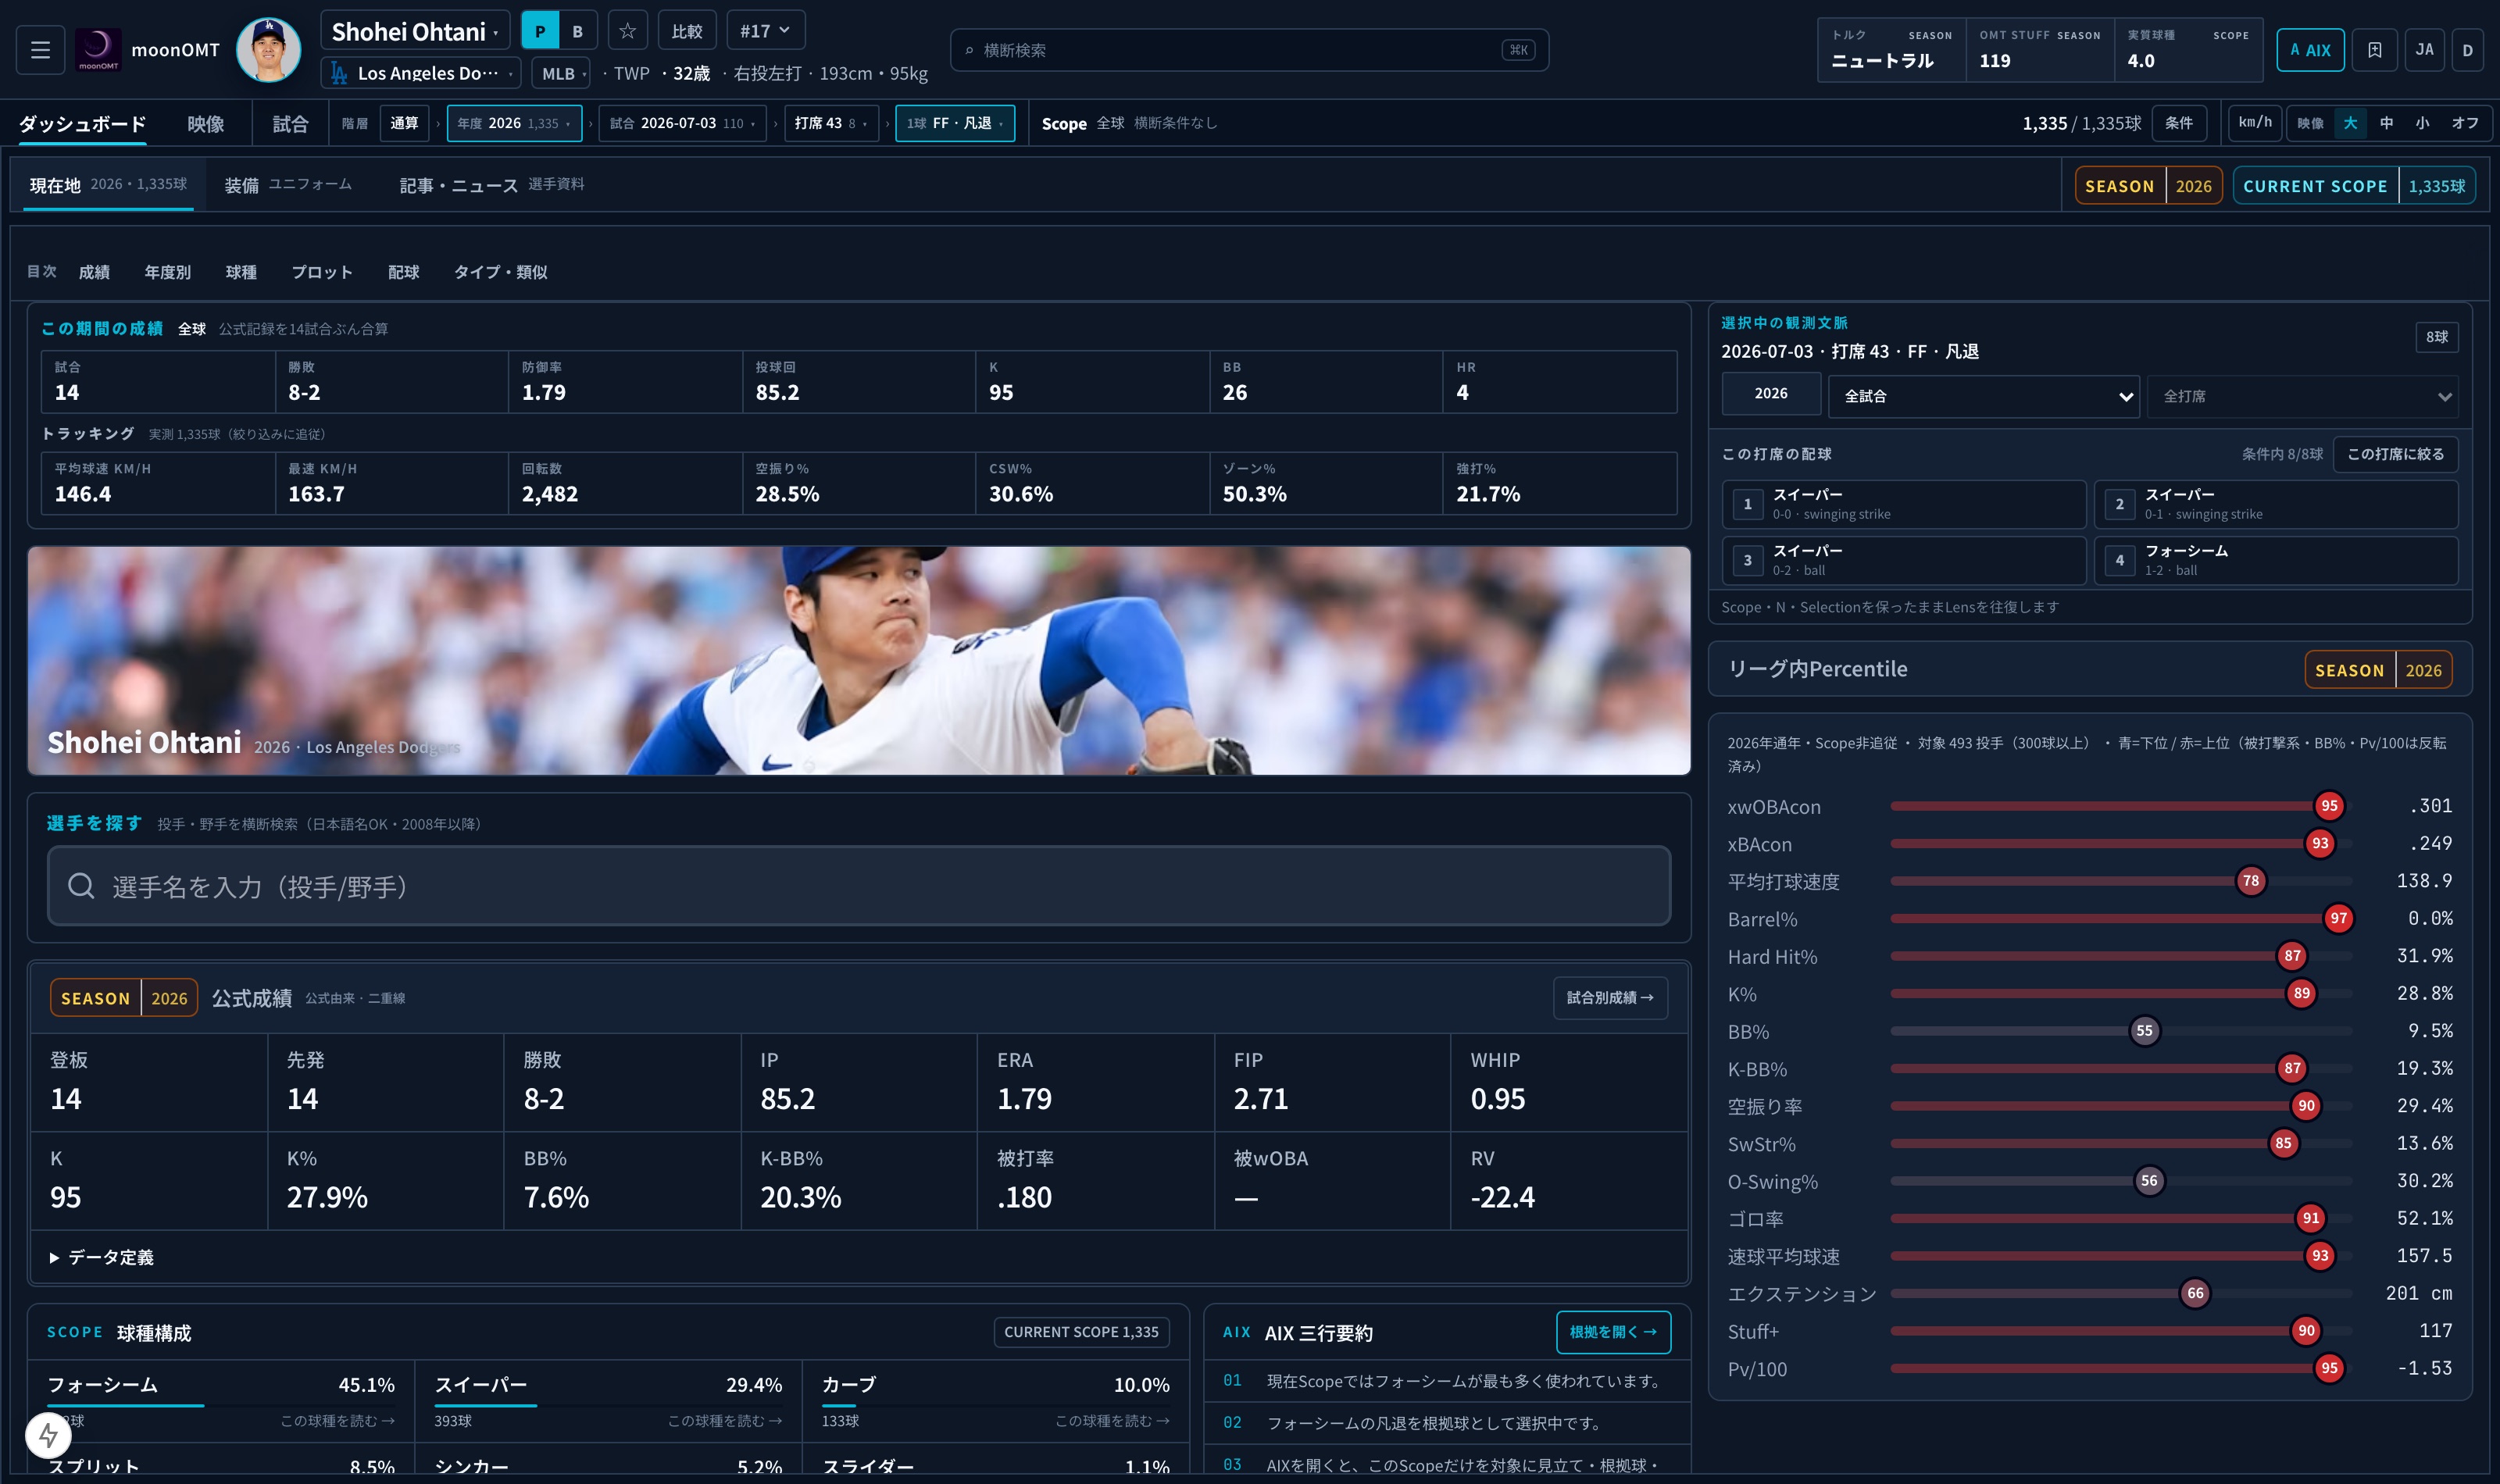Click the Dodgers LA team logo
The image size is (2500, 1484).
tap(339, 73)
